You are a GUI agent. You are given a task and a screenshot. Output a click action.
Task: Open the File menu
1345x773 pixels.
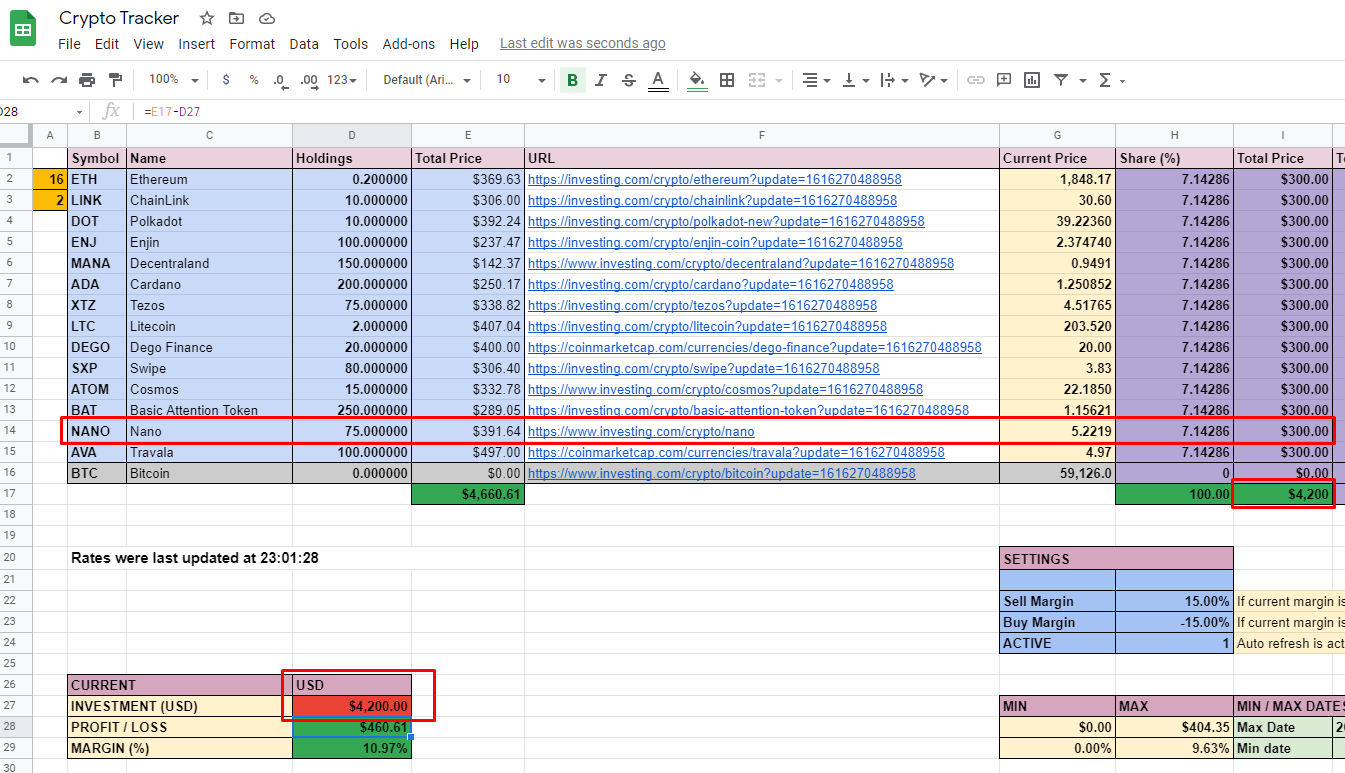69,44
